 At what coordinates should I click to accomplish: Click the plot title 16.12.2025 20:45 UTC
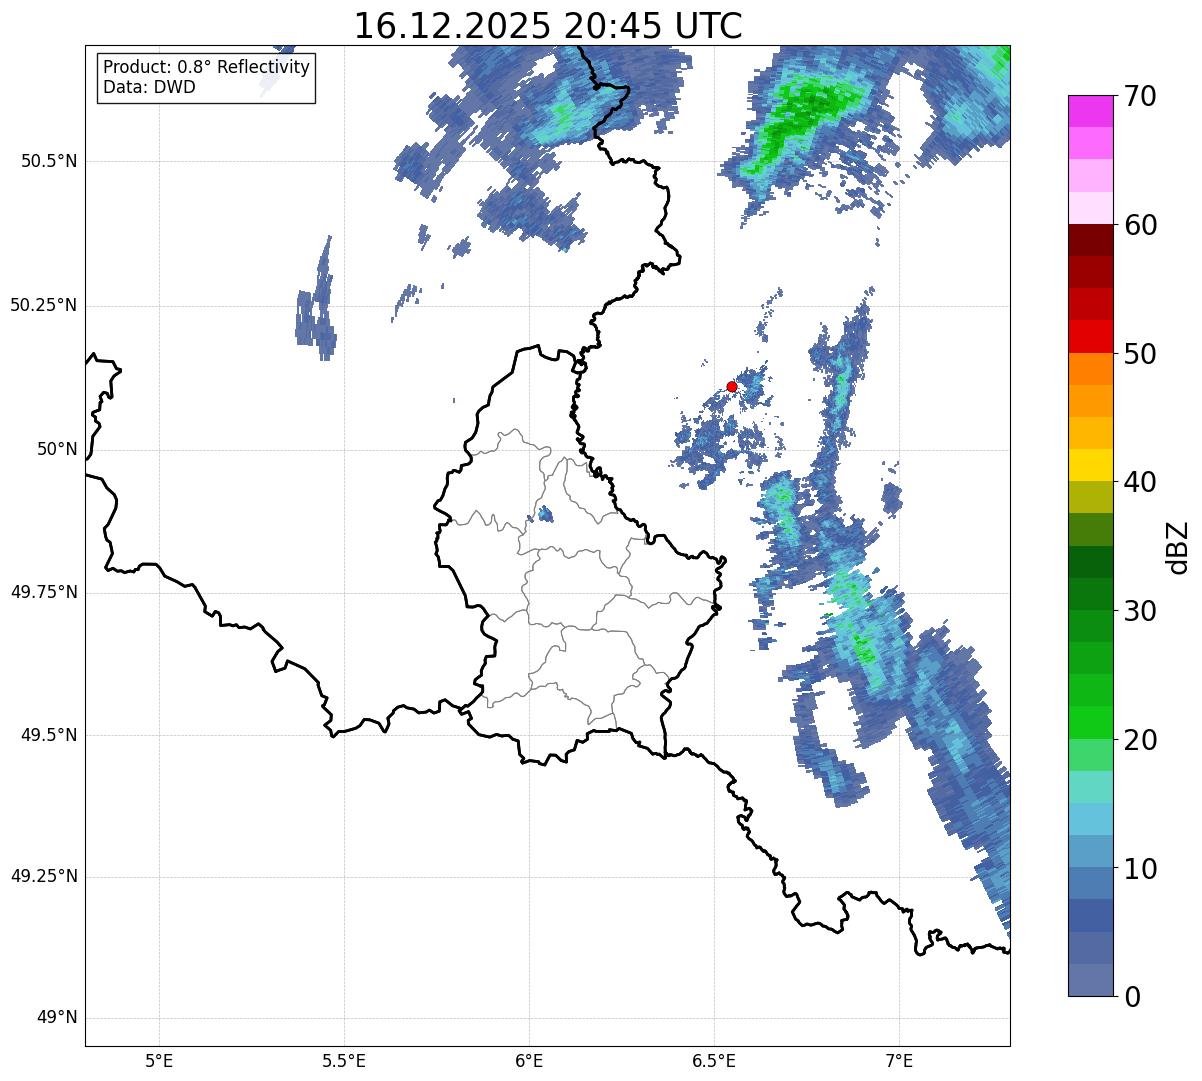pyautogui.click(x=548, y=26)
